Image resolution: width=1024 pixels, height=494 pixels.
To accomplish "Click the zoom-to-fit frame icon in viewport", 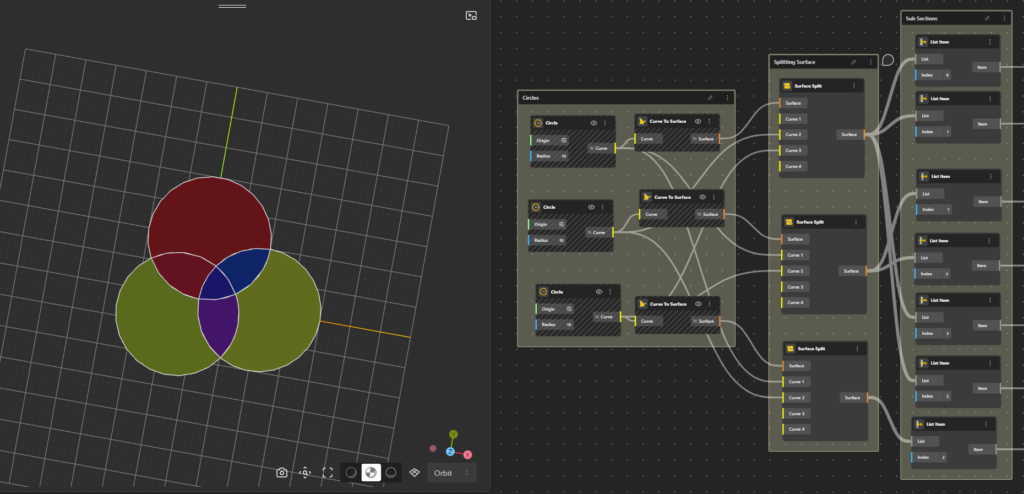I will tap(327, 472).
